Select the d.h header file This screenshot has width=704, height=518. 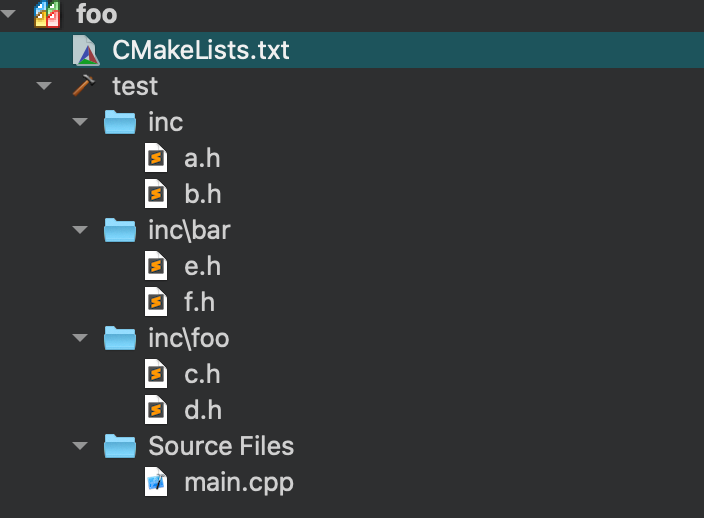pos(202,410)
